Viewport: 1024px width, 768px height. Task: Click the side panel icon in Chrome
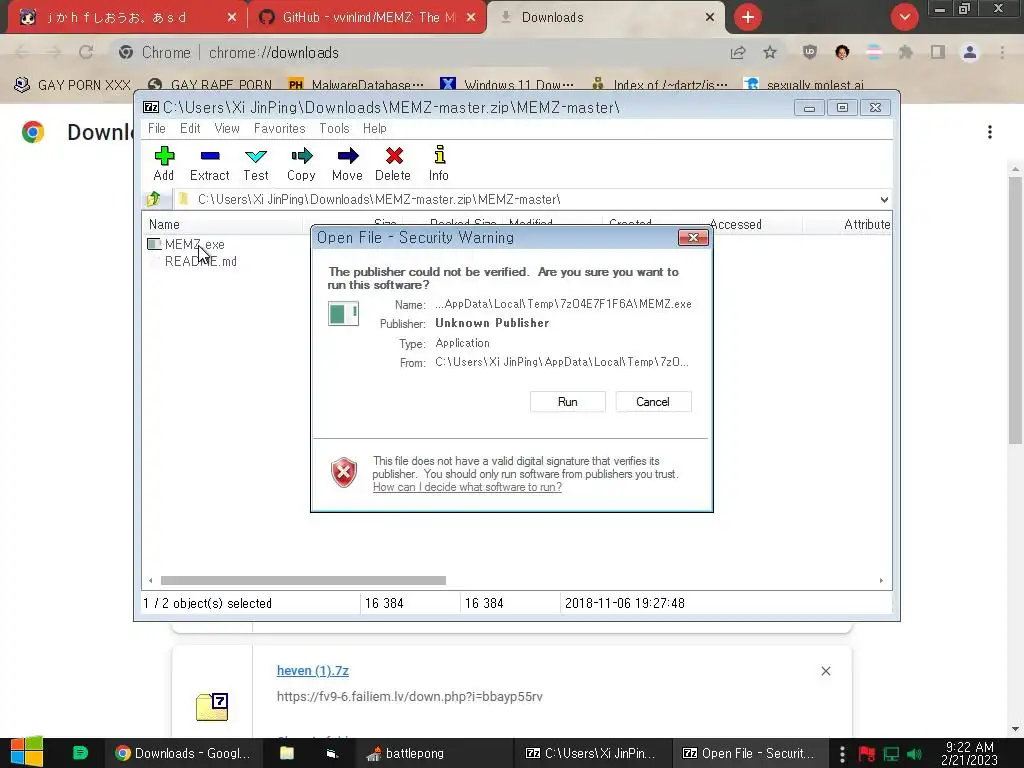coord(938,52)
